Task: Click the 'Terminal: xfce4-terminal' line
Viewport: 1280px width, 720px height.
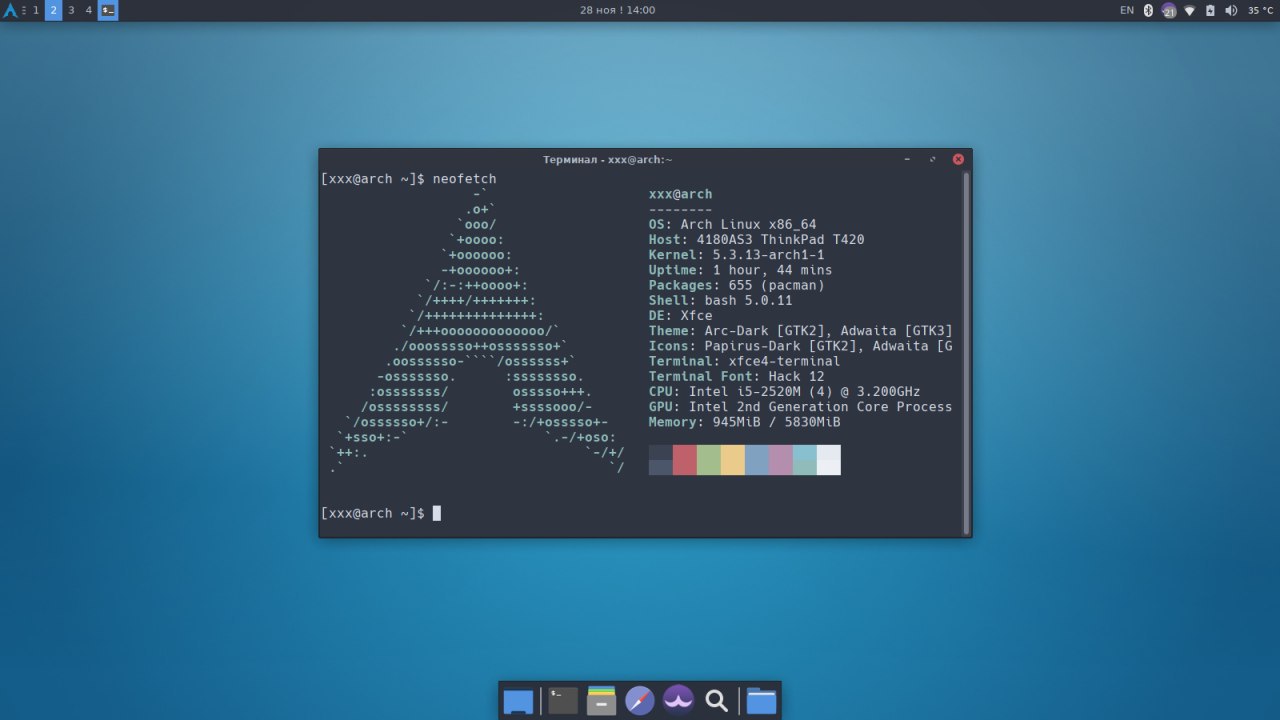Action: click(x=745, y=361)
